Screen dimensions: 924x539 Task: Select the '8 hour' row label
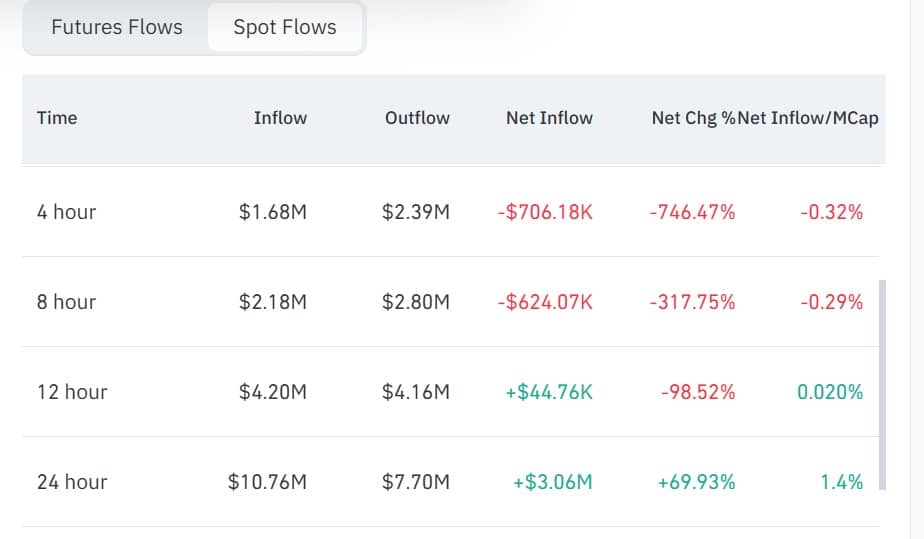click(66, 302)
